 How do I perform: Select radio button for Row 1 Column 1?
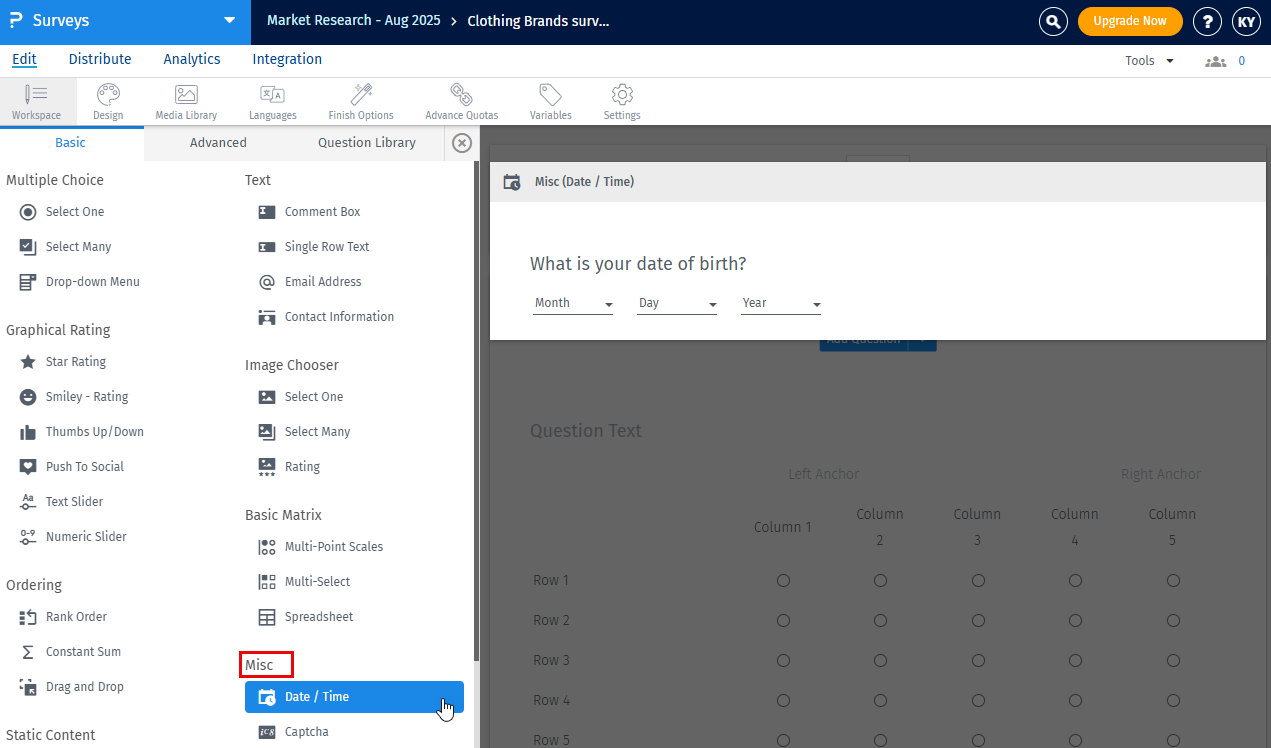click(783, 581)
